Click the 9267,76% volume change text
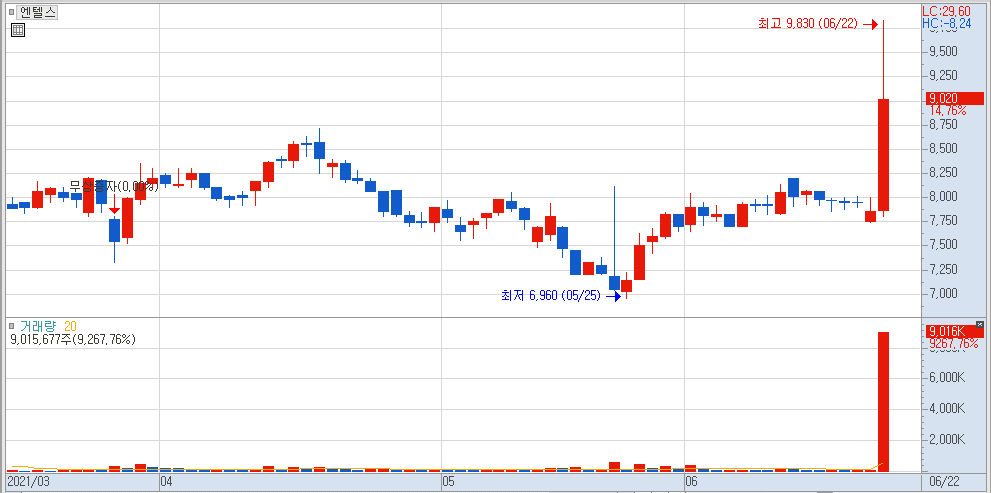 954,344
